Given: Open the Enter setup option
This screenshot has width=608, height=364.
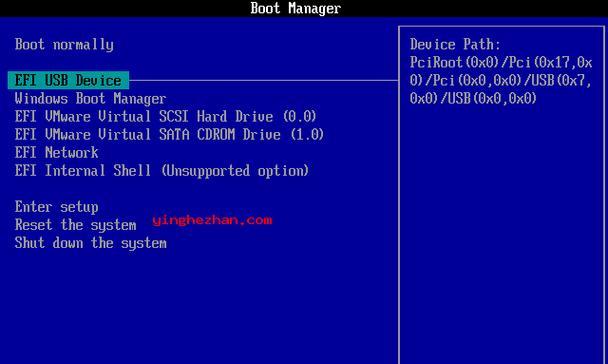Looking at the screenshot, I should [x=57, y=207].
